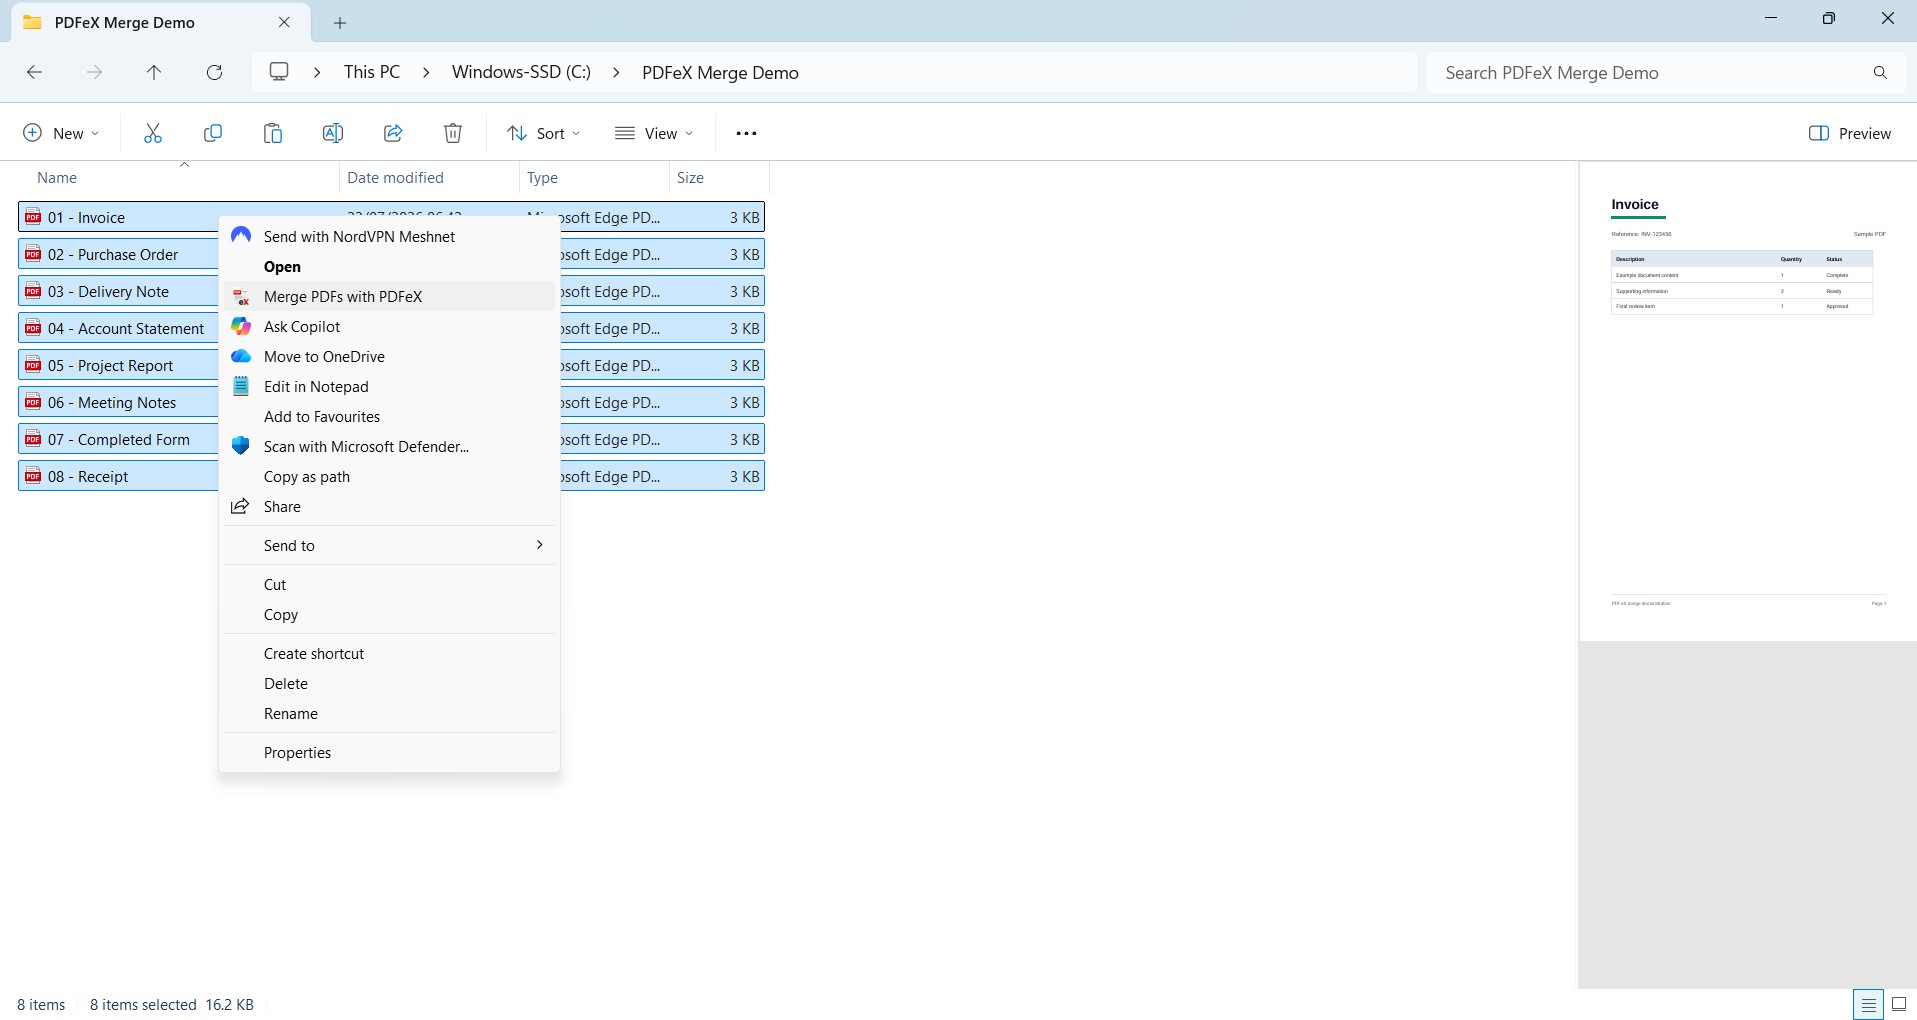Click the Share icon in toolbar

[393, 133]
